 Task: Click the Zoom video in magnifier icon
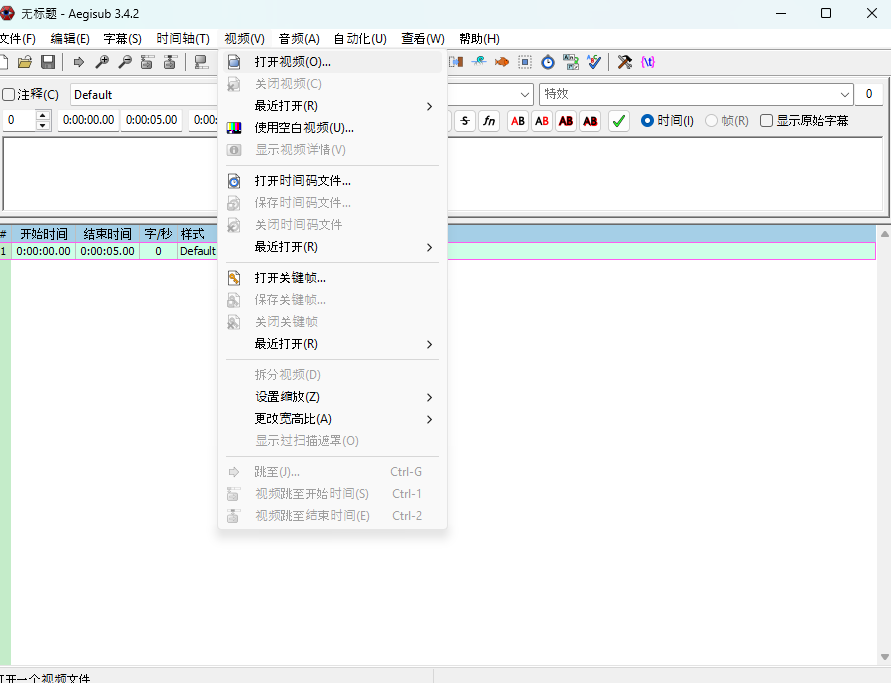point(102,62)
